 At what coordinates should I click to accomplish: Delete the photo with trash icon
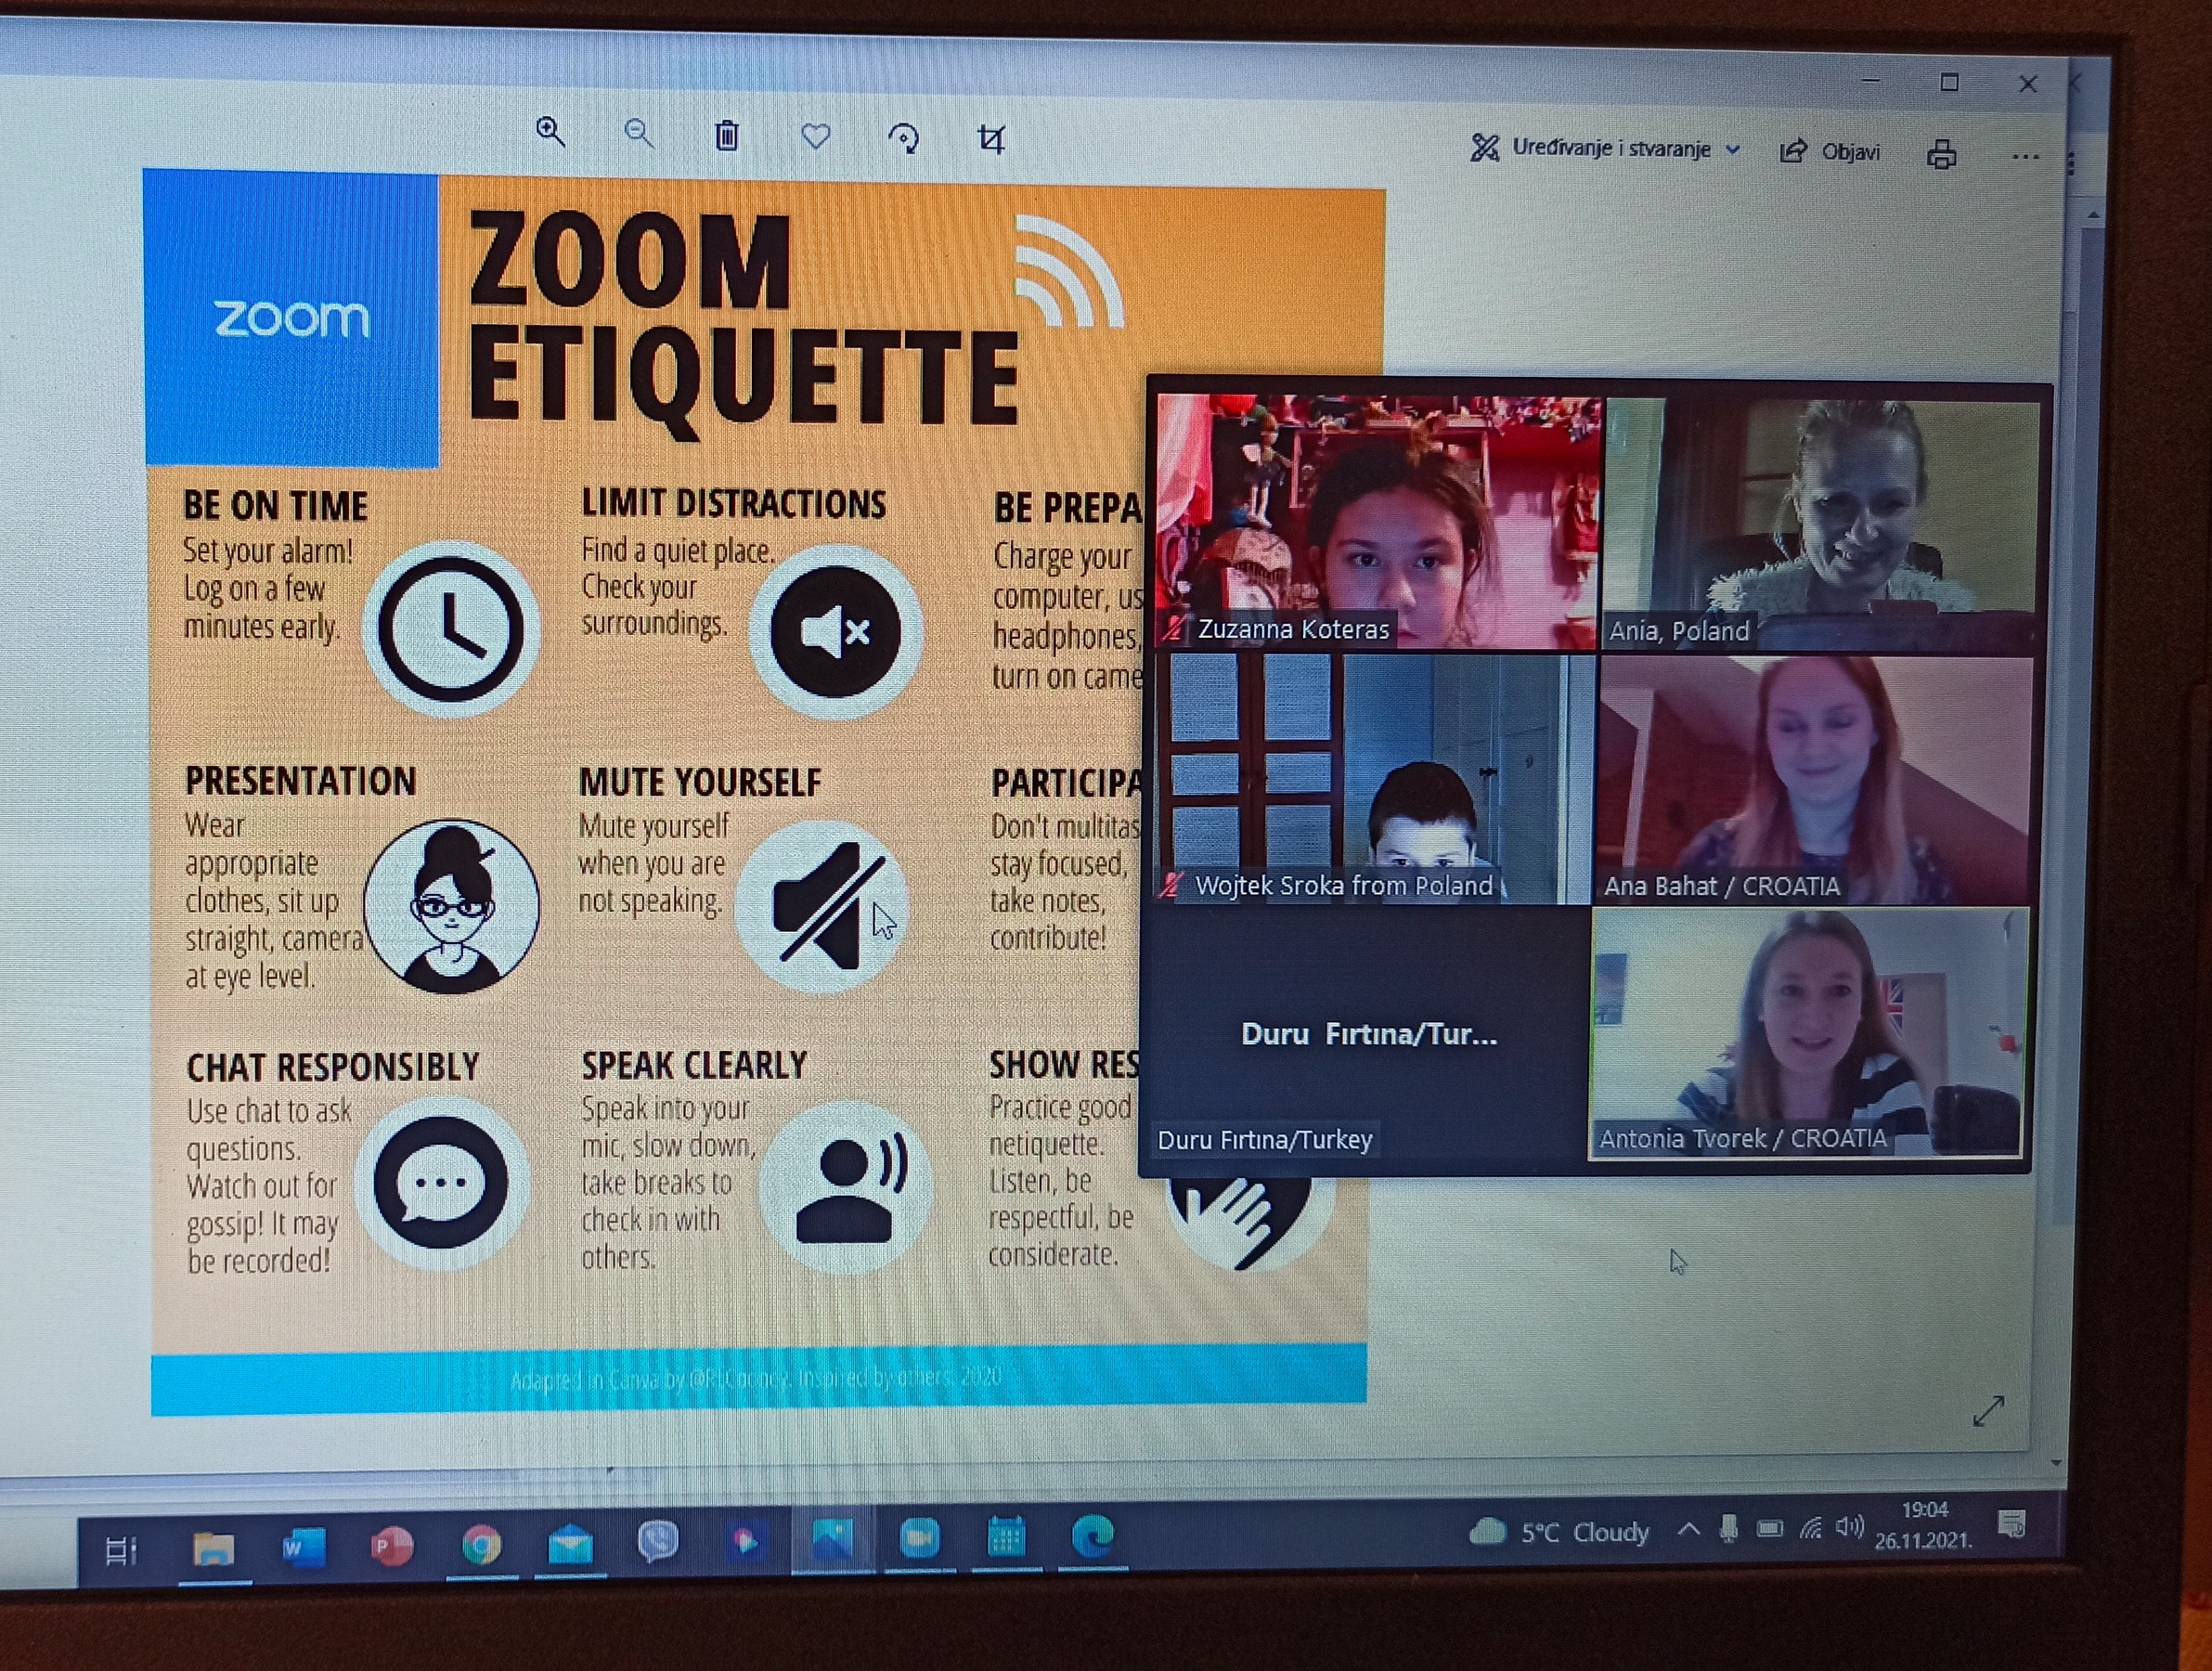coord(727,135)
